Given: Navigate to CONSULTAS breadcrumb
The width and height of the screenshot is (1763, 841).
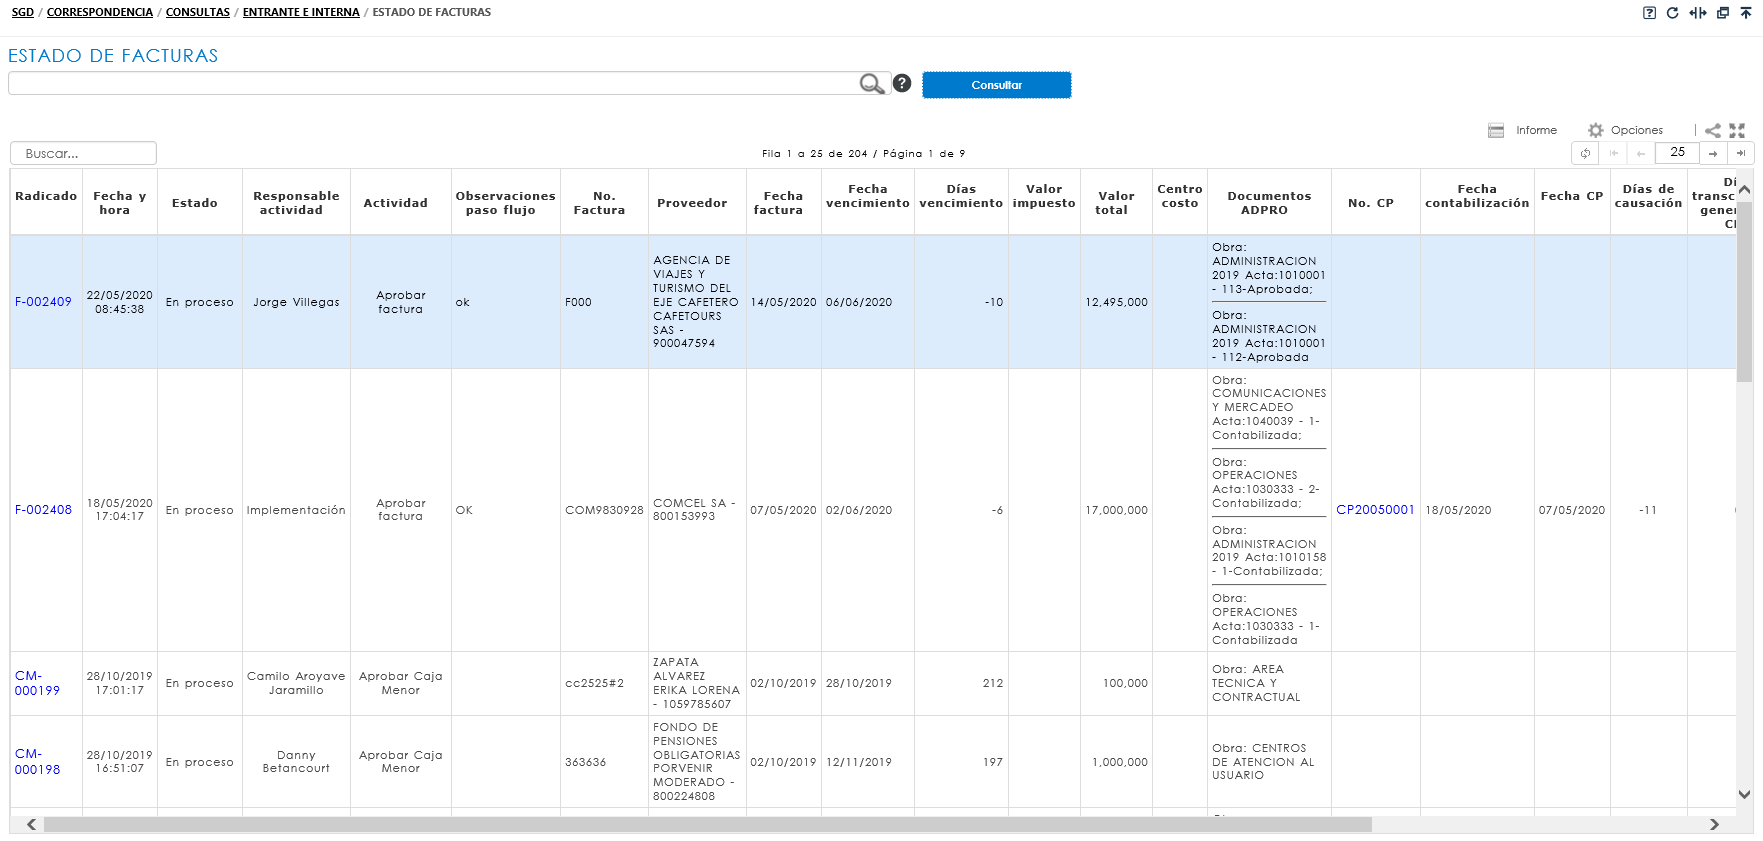Looking at the screenshot, I should [198, 13].
